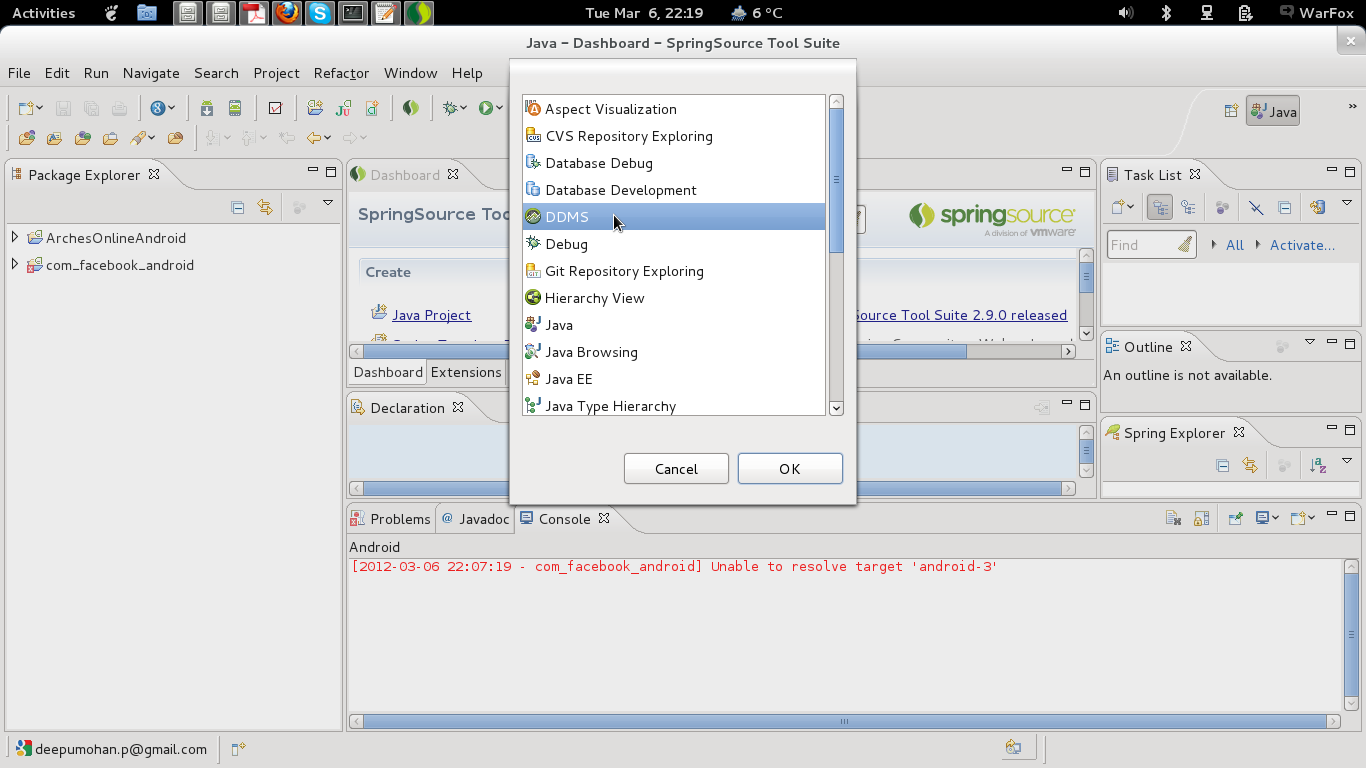The width and height of the screenshot is (1366, 768).
Task: Select Aspect Visualization perspective
Action: pos(674,109)
